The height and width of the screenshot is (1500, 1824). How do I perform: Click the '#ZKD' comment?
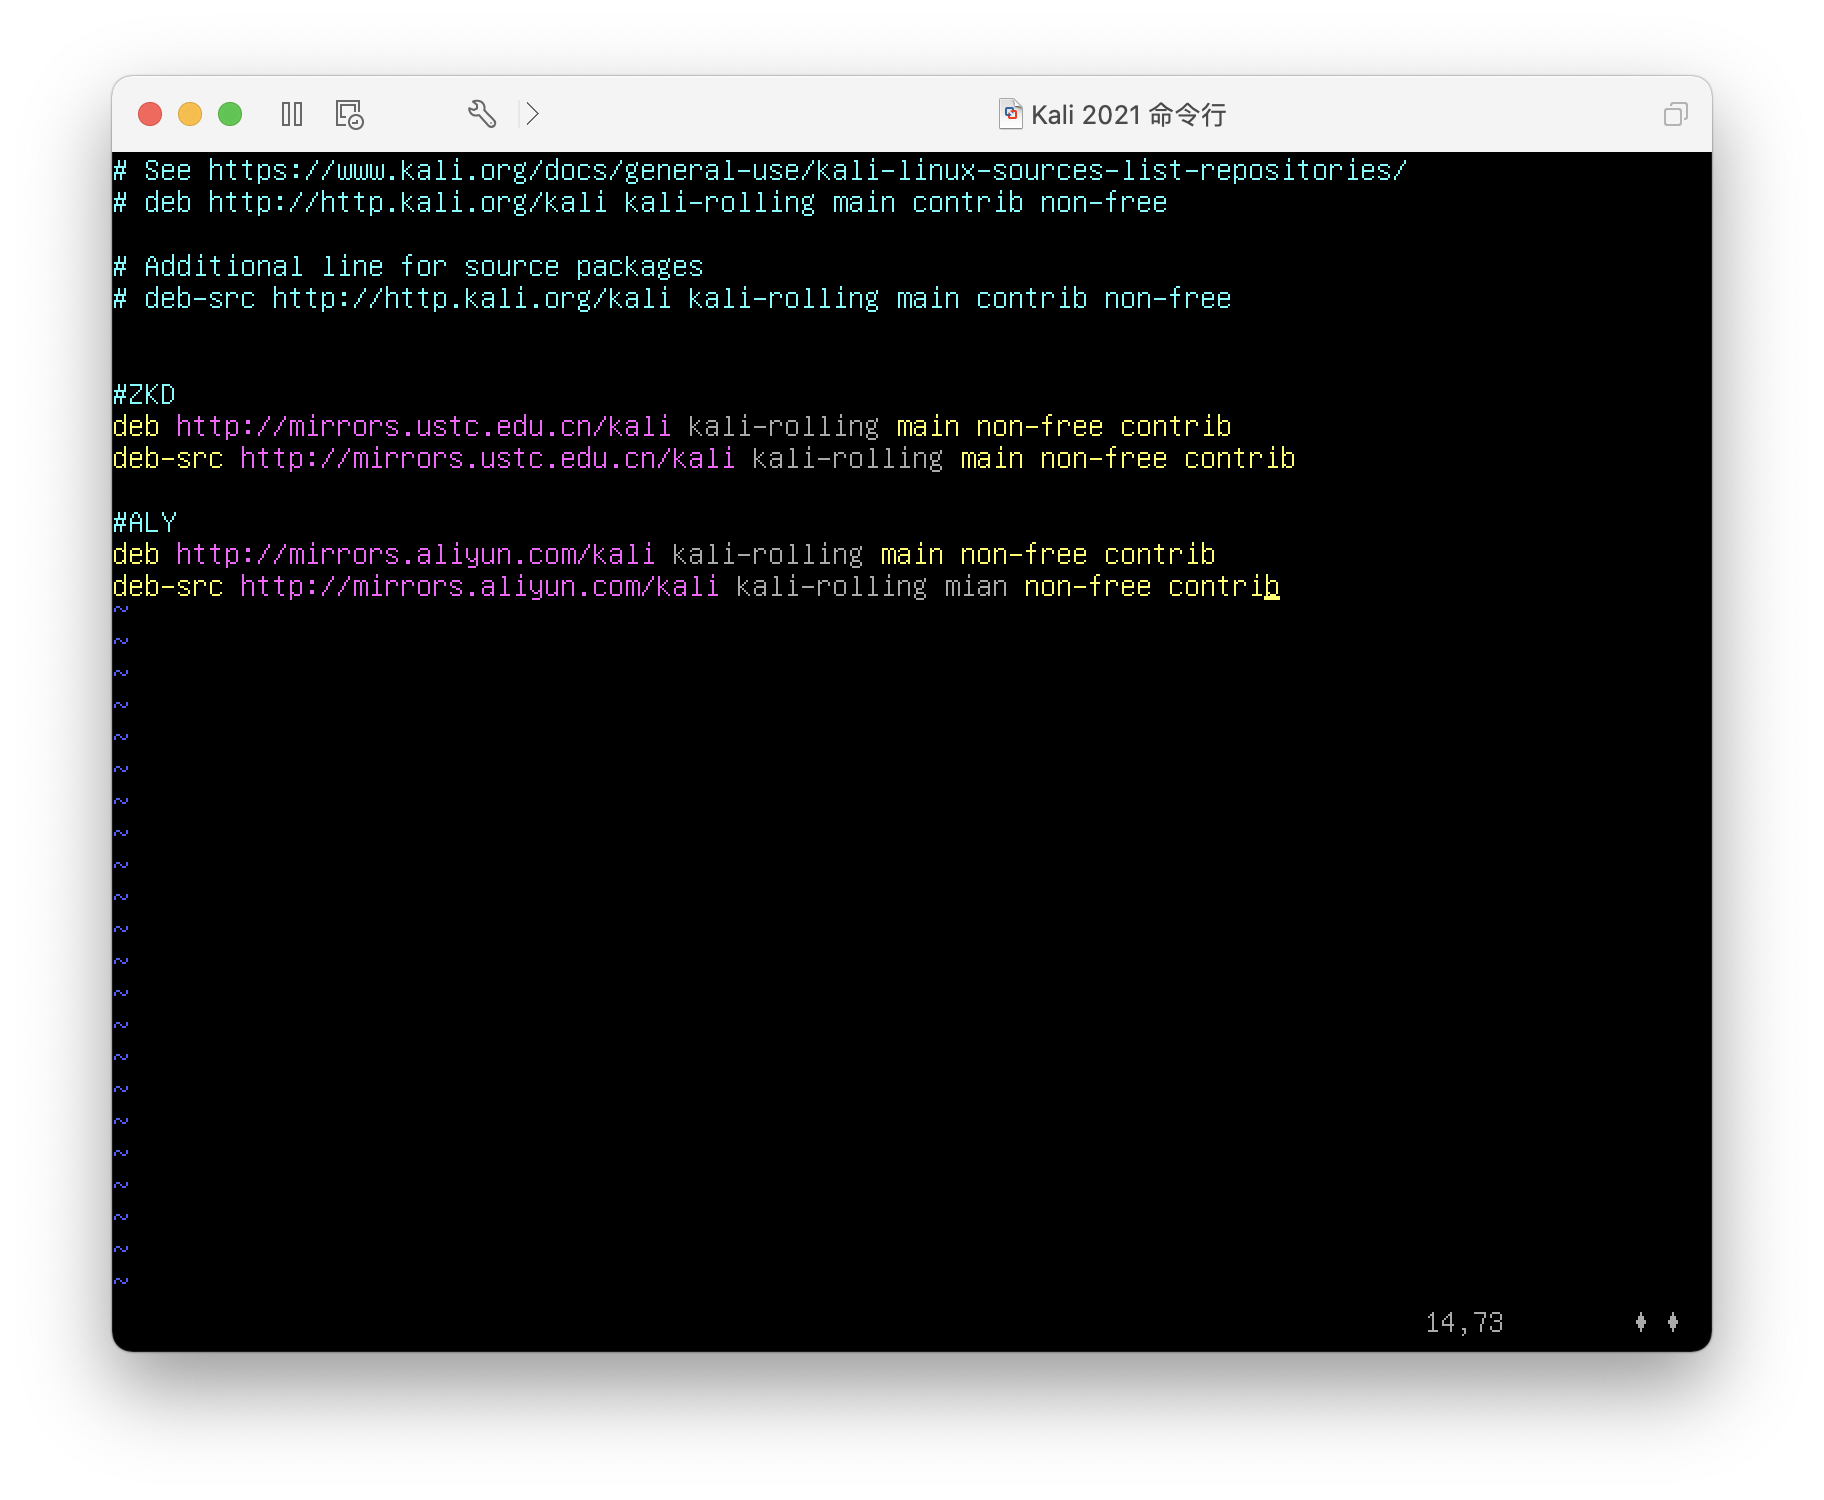(144, 395)
